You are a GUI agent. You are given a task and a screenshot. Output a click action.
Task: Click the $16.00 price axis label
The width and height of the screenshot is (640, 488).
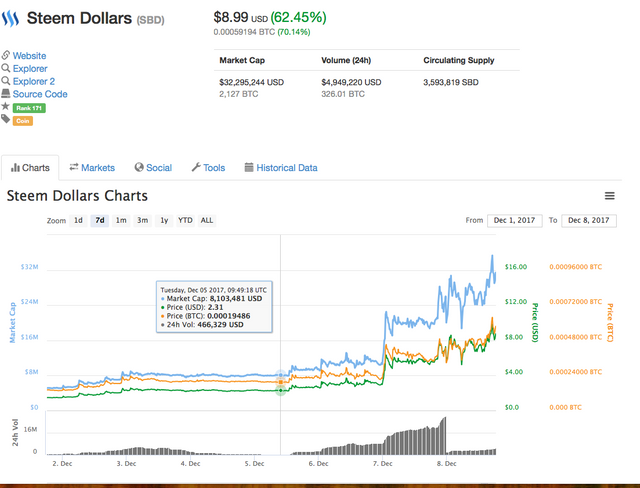(x=516, y=267)
